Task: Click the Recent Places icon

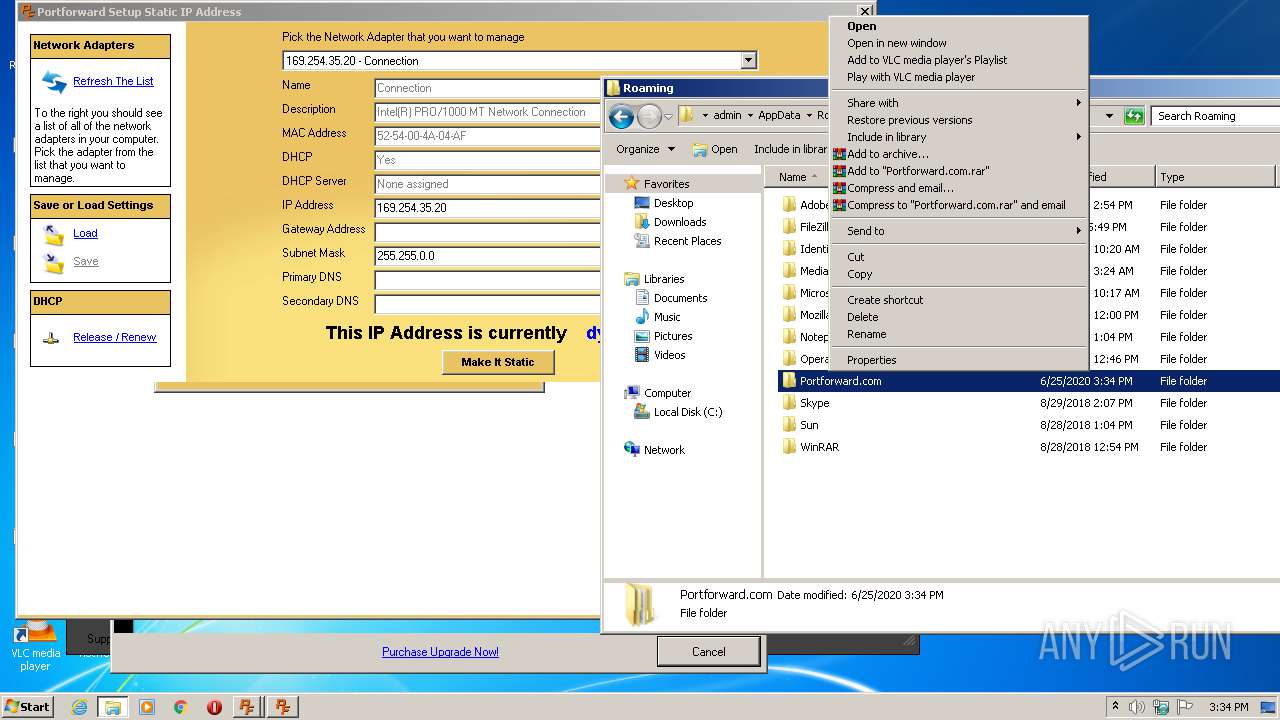Action: click(x=642, y=241)
